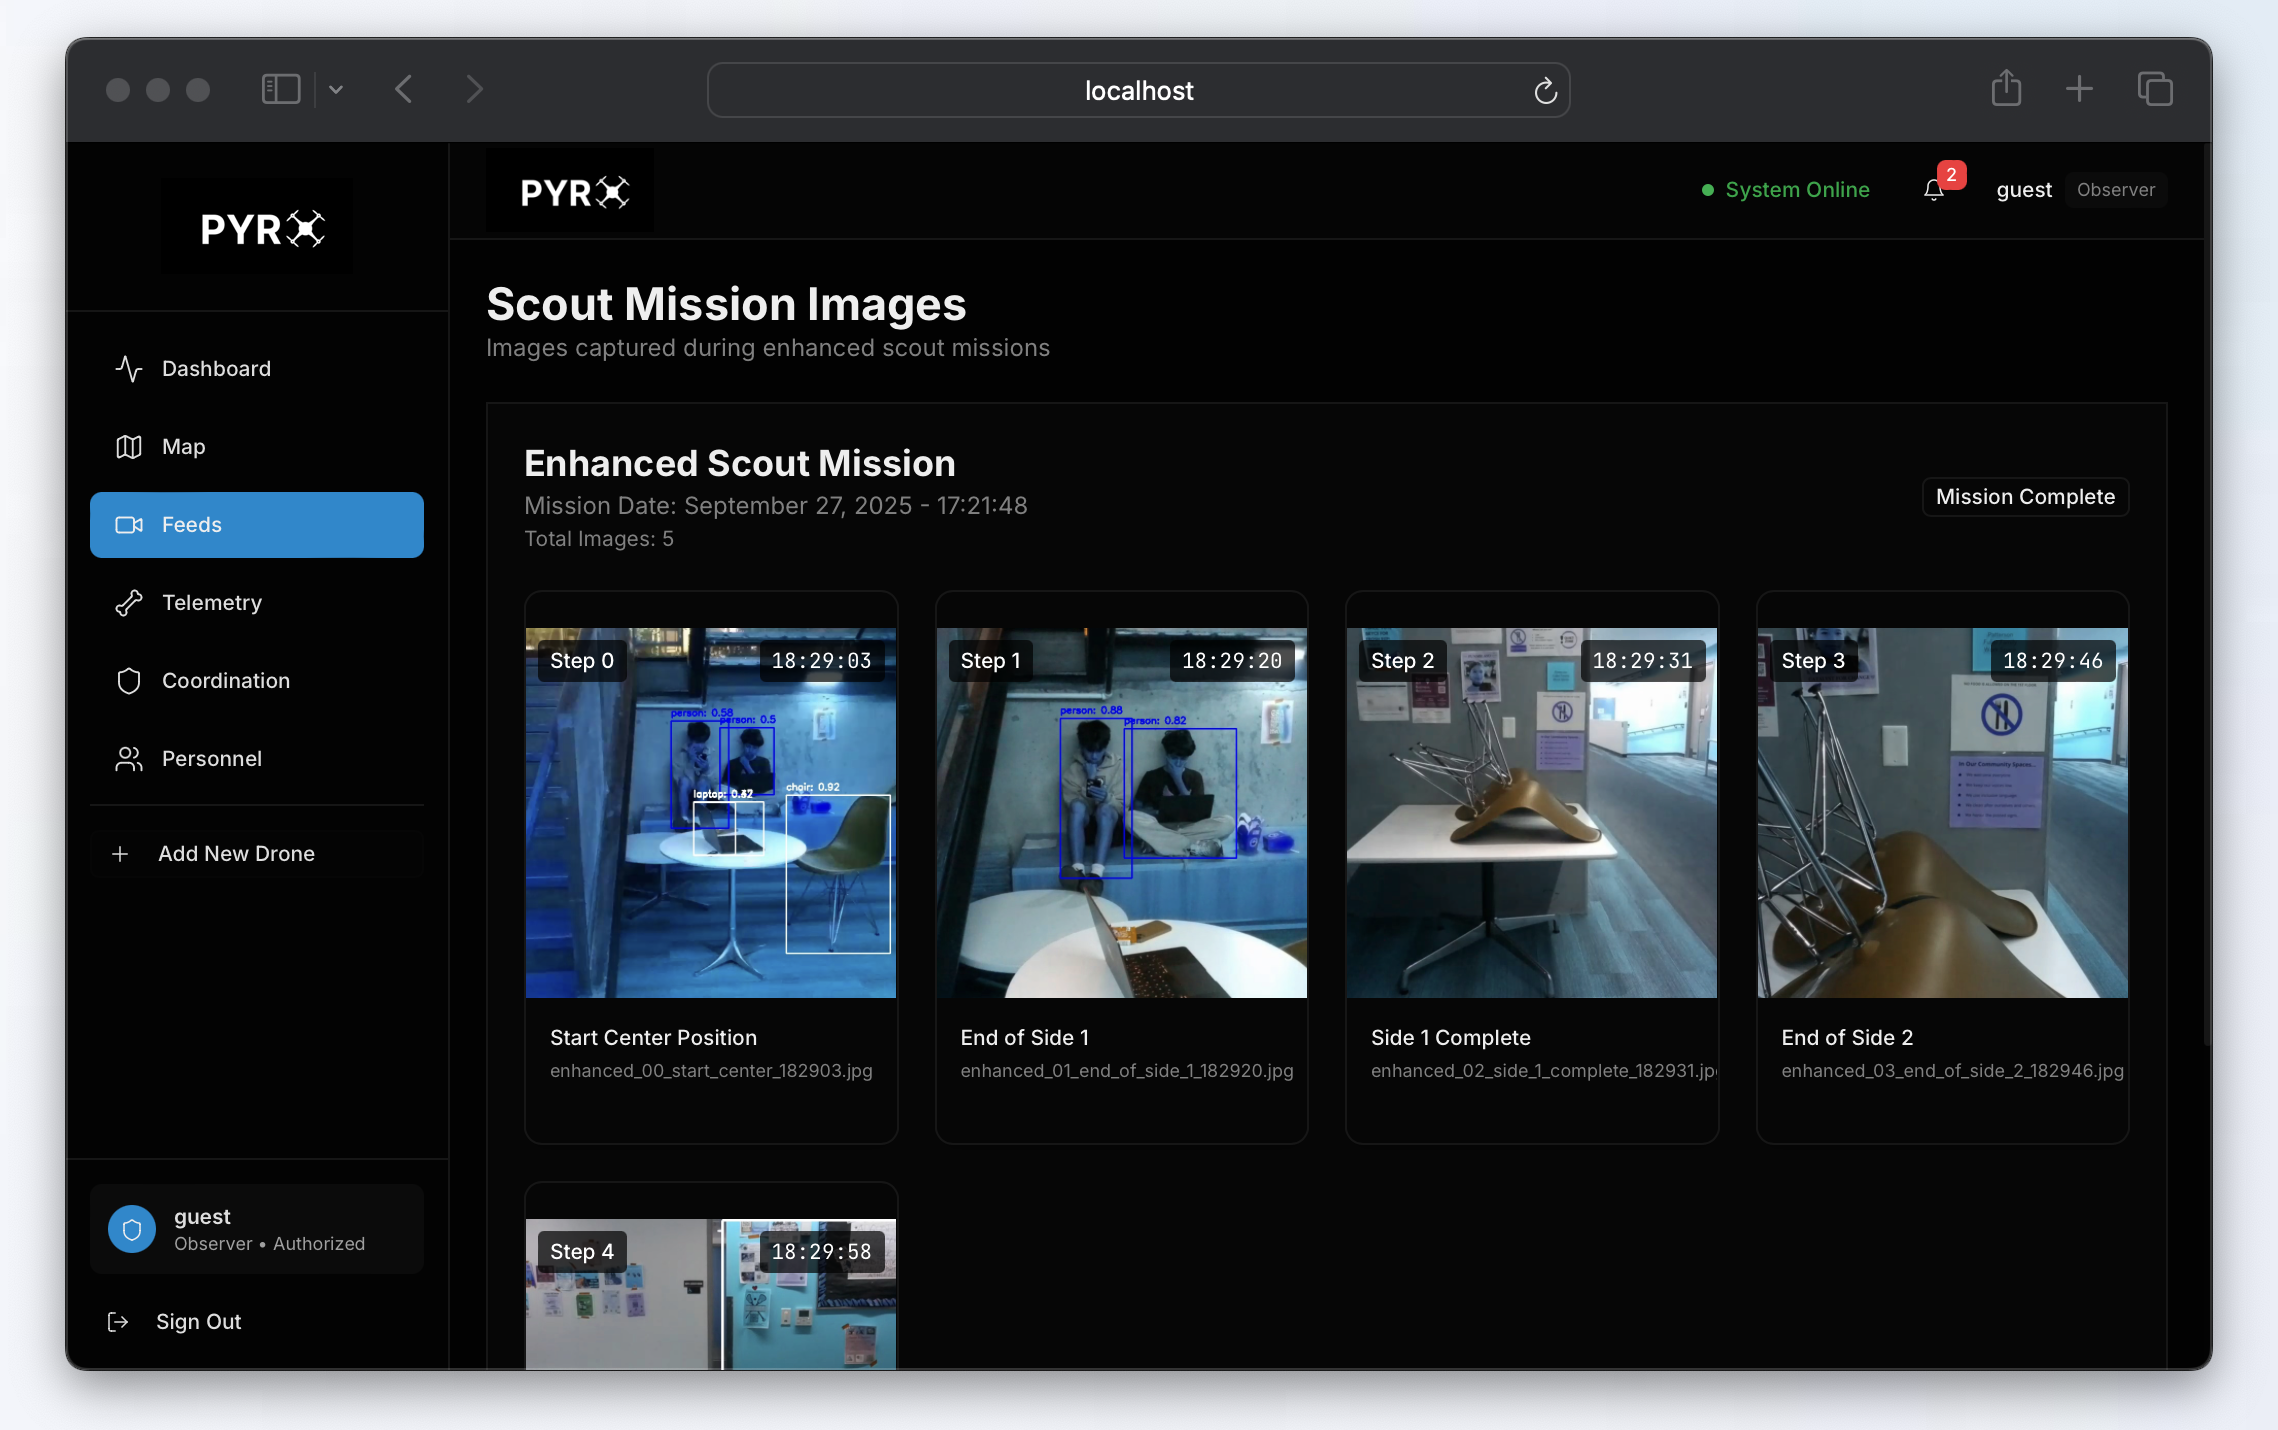Click the Map icon in sidebar

129,447
